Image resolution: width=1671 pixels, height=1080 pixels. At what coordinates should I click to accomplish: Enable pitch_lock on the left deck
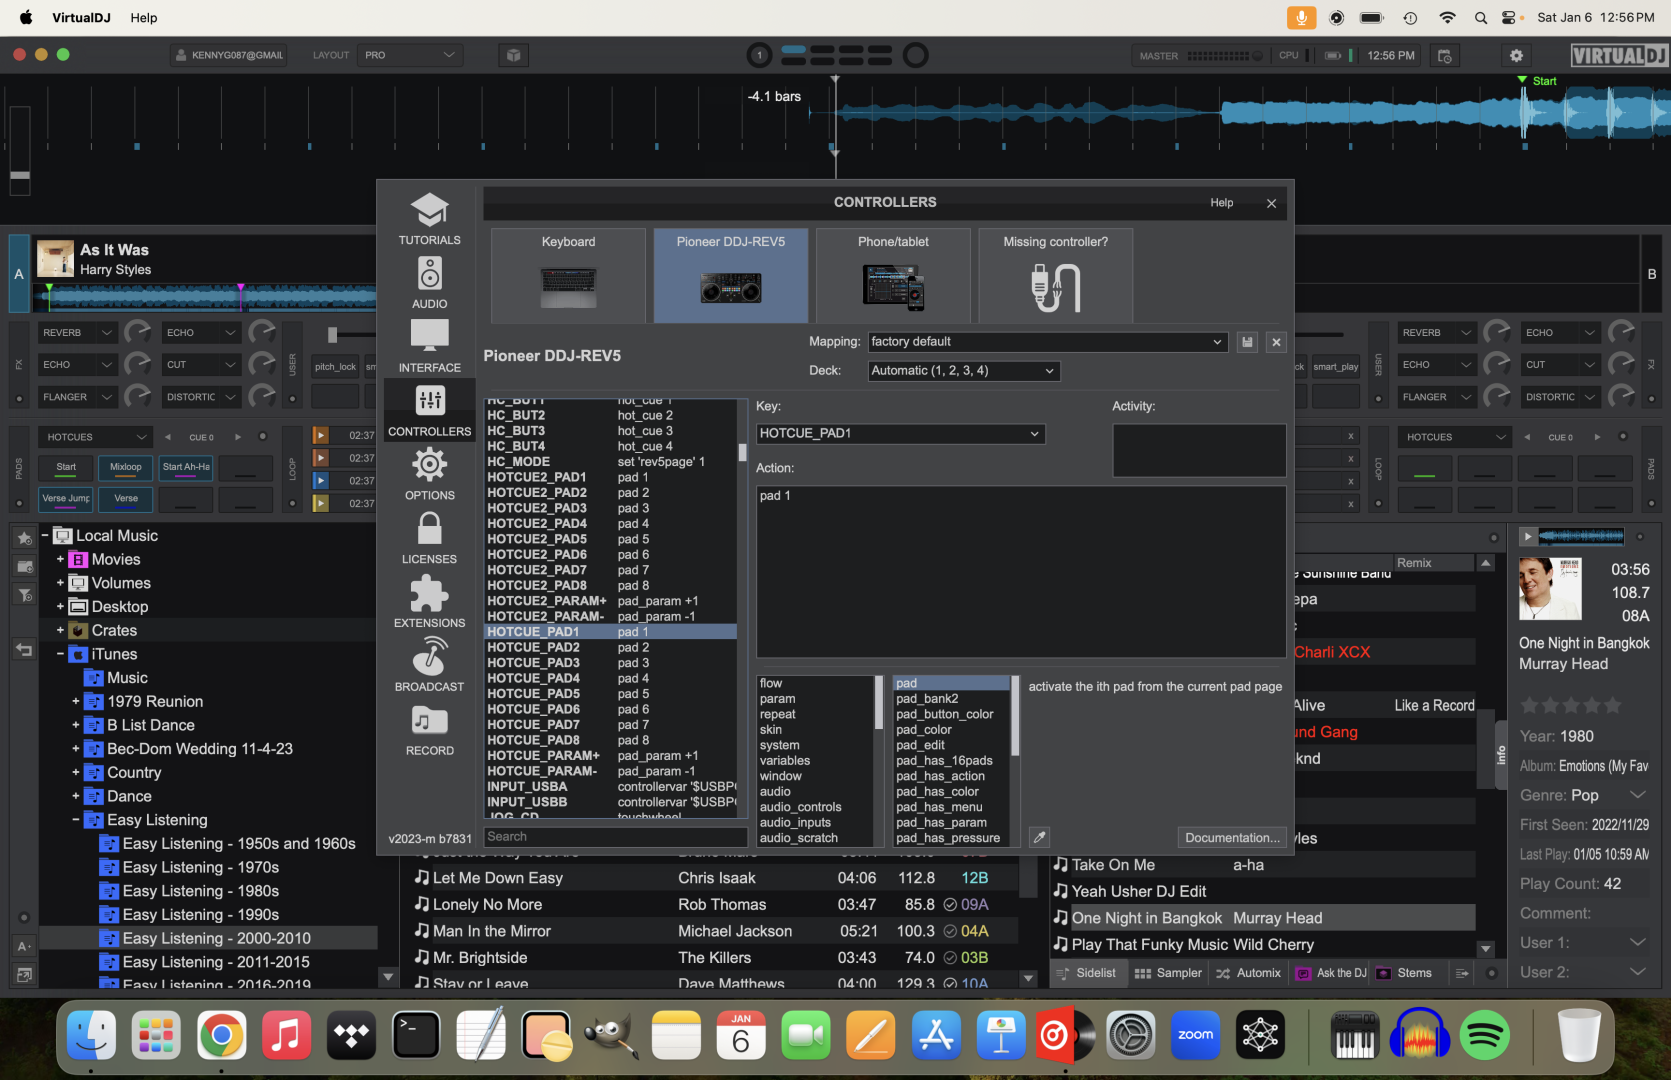pyautogui.click(x=335, y=366)
